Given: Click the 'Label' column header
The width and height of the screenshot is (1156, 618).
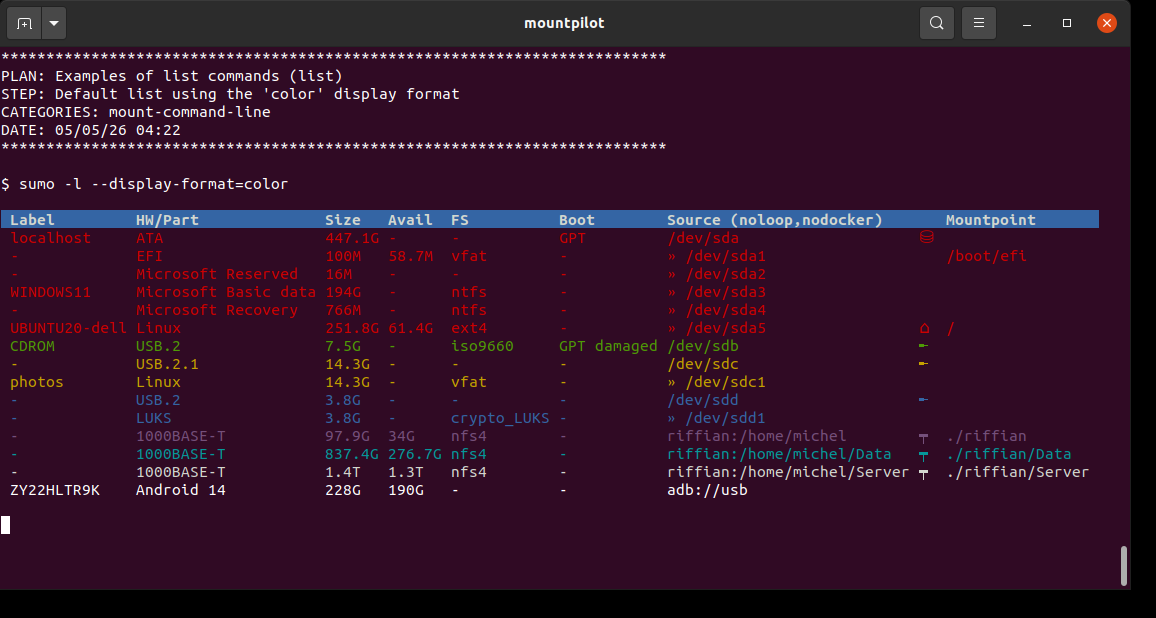Looking at the screenshot, I should click(x=32, y=220).
